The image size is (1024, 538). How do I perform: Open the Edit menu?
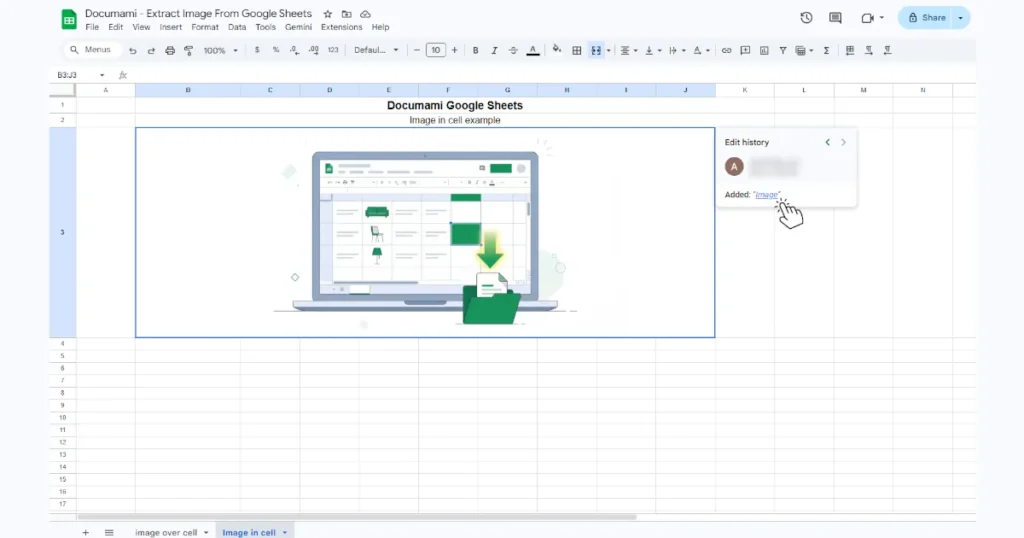coord(116,27)
